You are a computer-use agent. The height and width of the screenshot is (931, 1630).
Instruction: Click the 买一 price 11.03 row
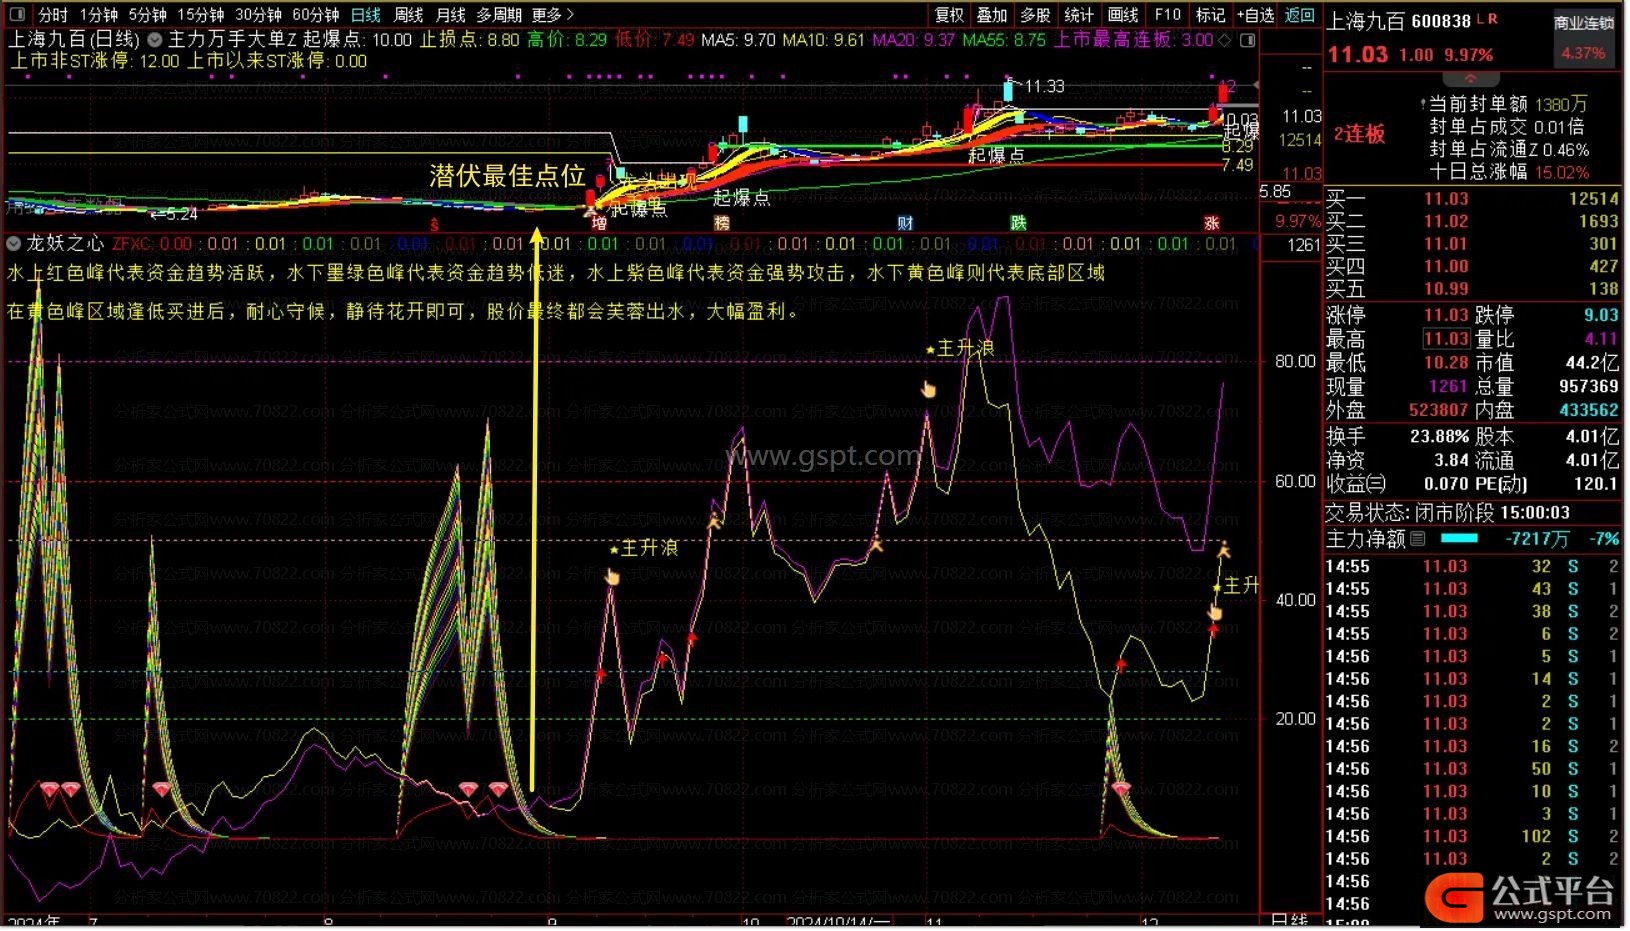[x=1471, y=199]
